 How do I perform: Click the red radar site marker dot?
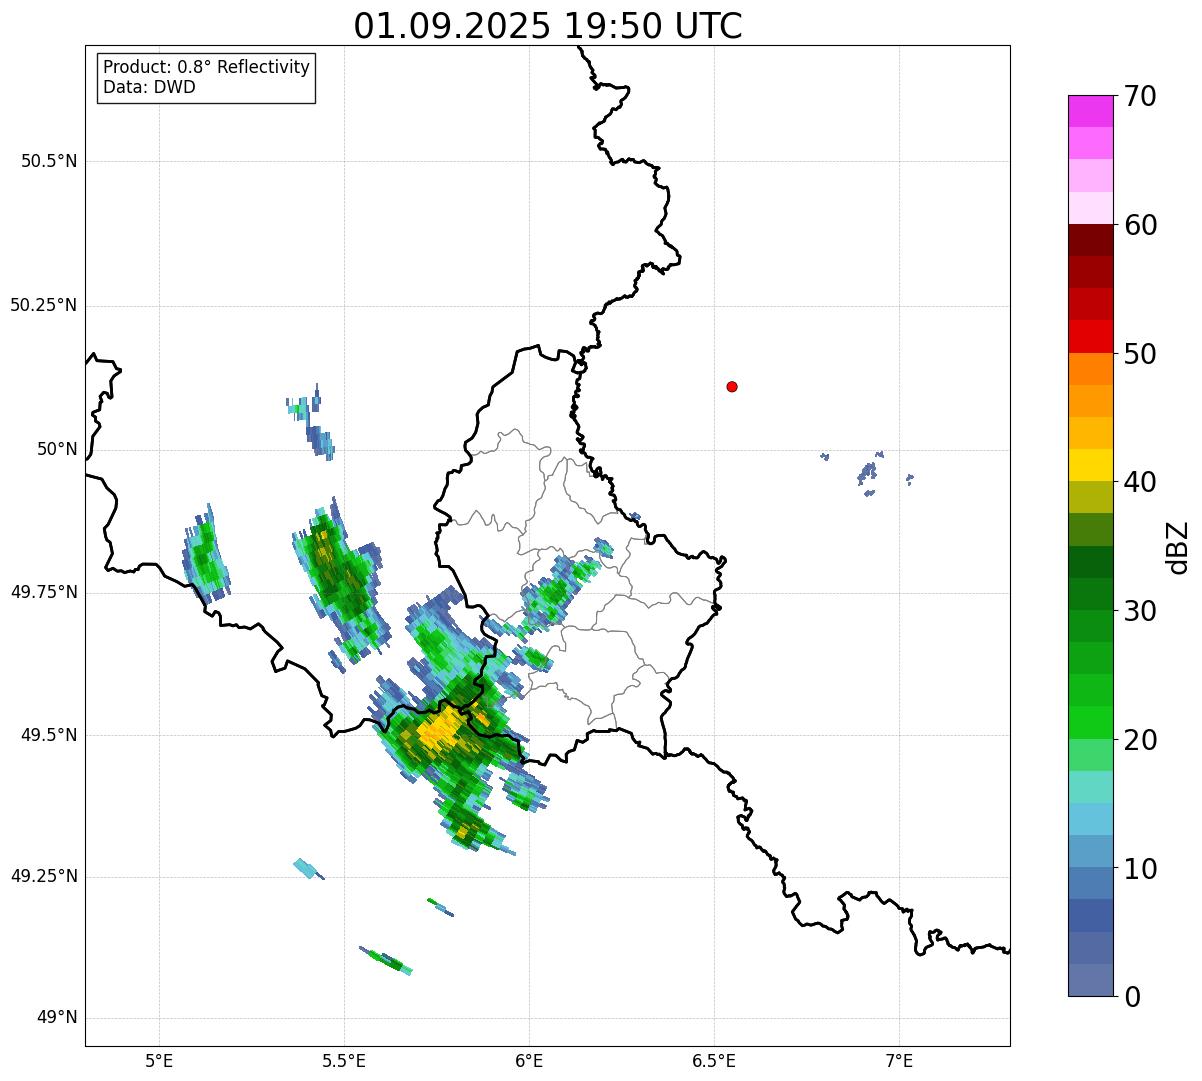click(x=732, y=386)
